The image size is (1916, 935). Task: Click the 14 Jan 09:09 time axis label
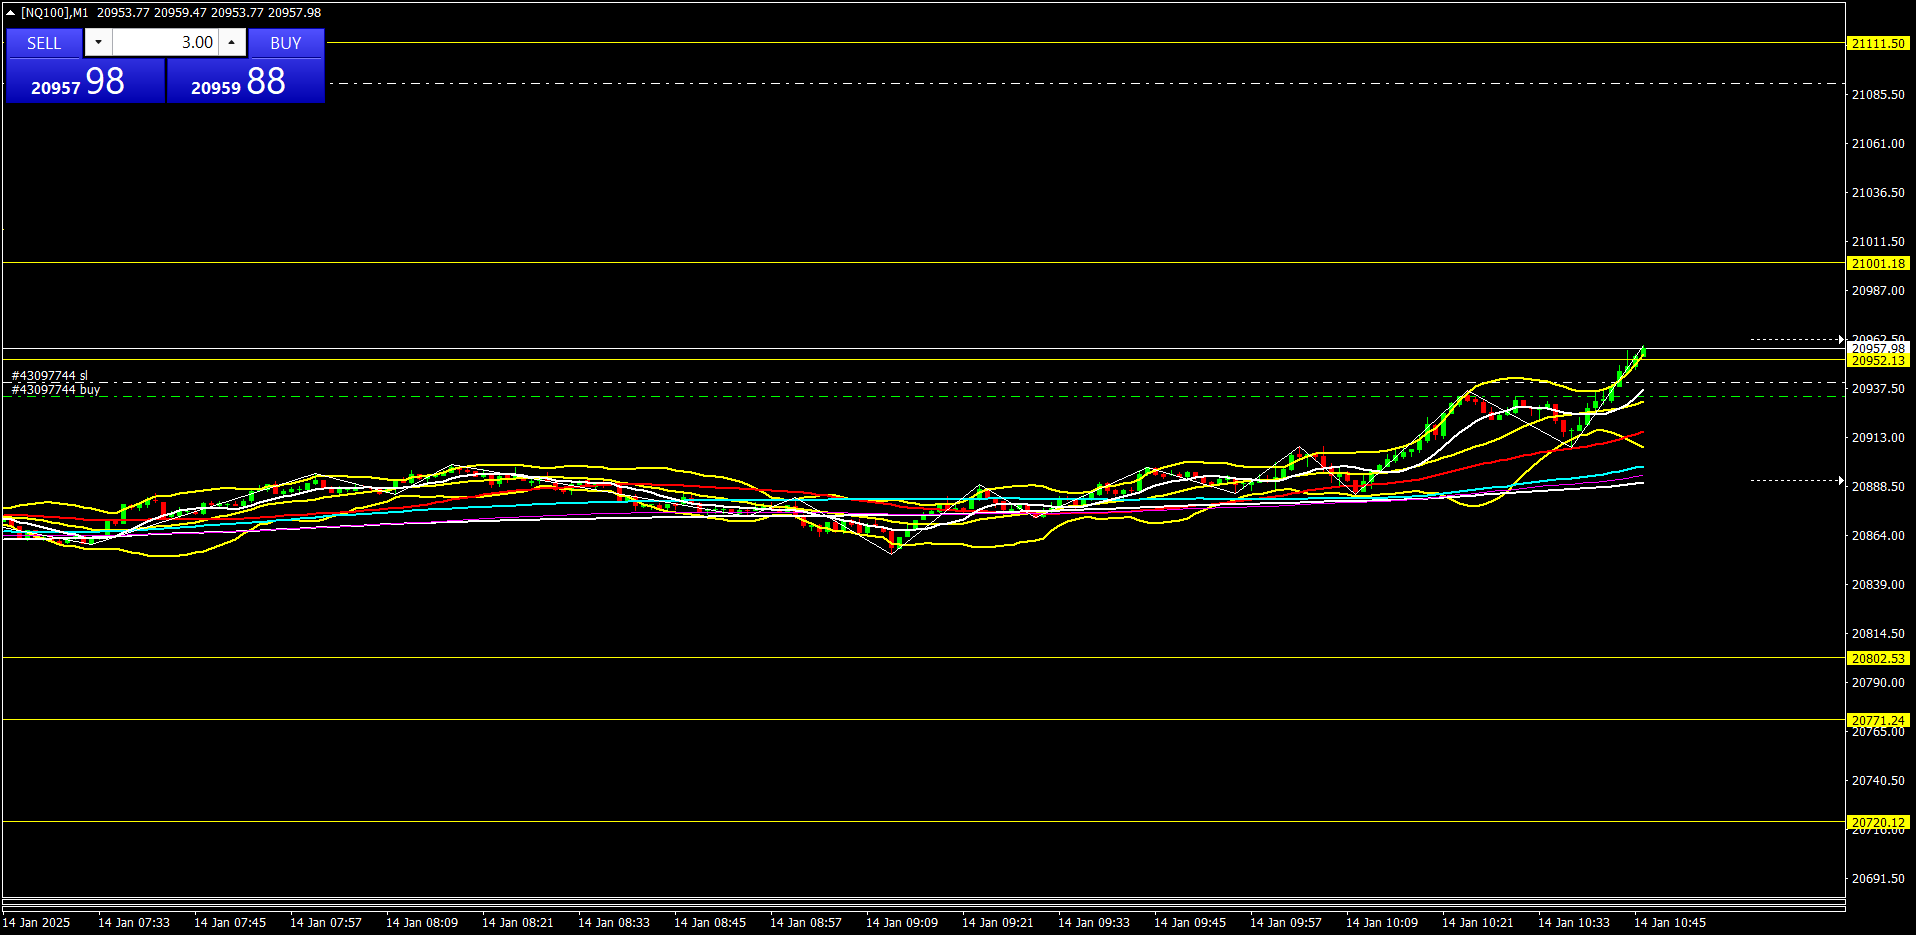(901, 923)
